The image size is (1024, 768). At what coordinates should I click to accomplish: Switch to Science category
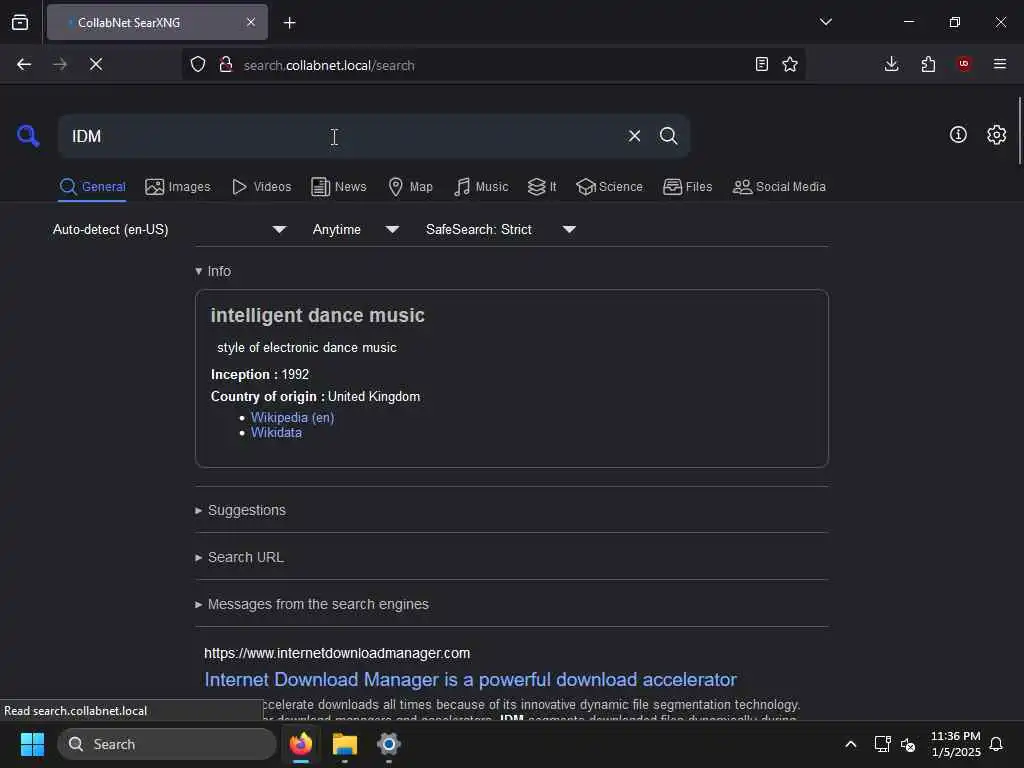coord(609,187)
